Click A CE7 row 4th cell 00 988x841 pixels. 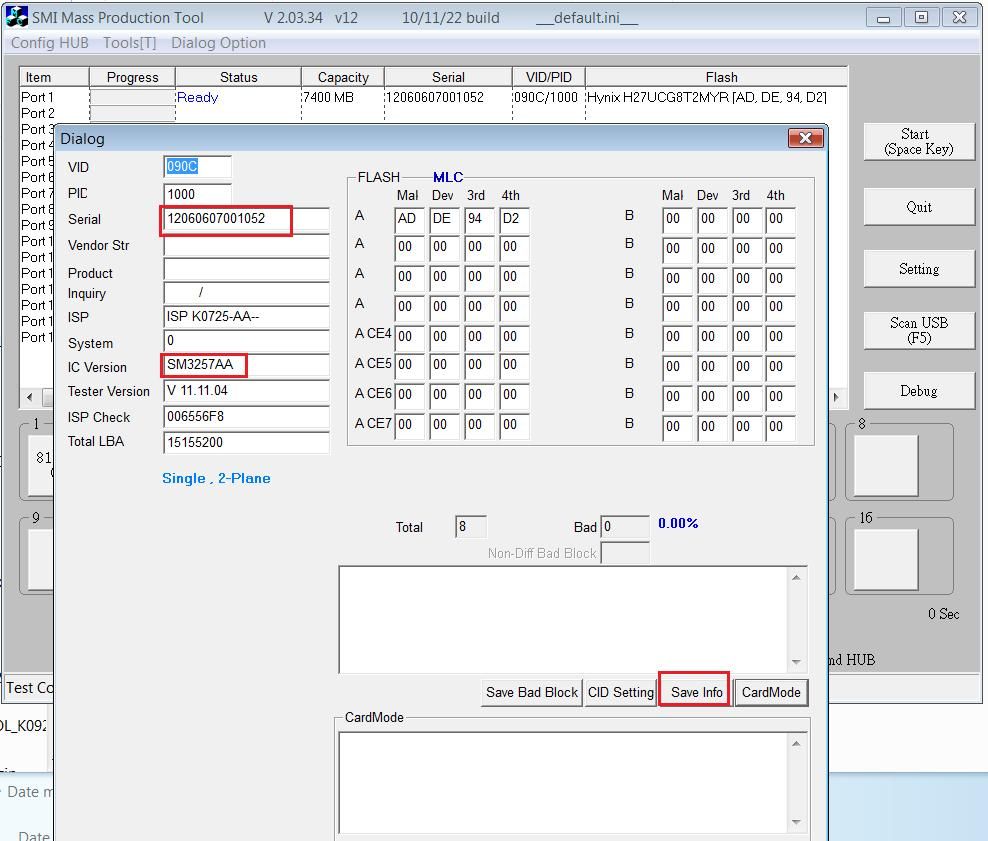[514, 425]
